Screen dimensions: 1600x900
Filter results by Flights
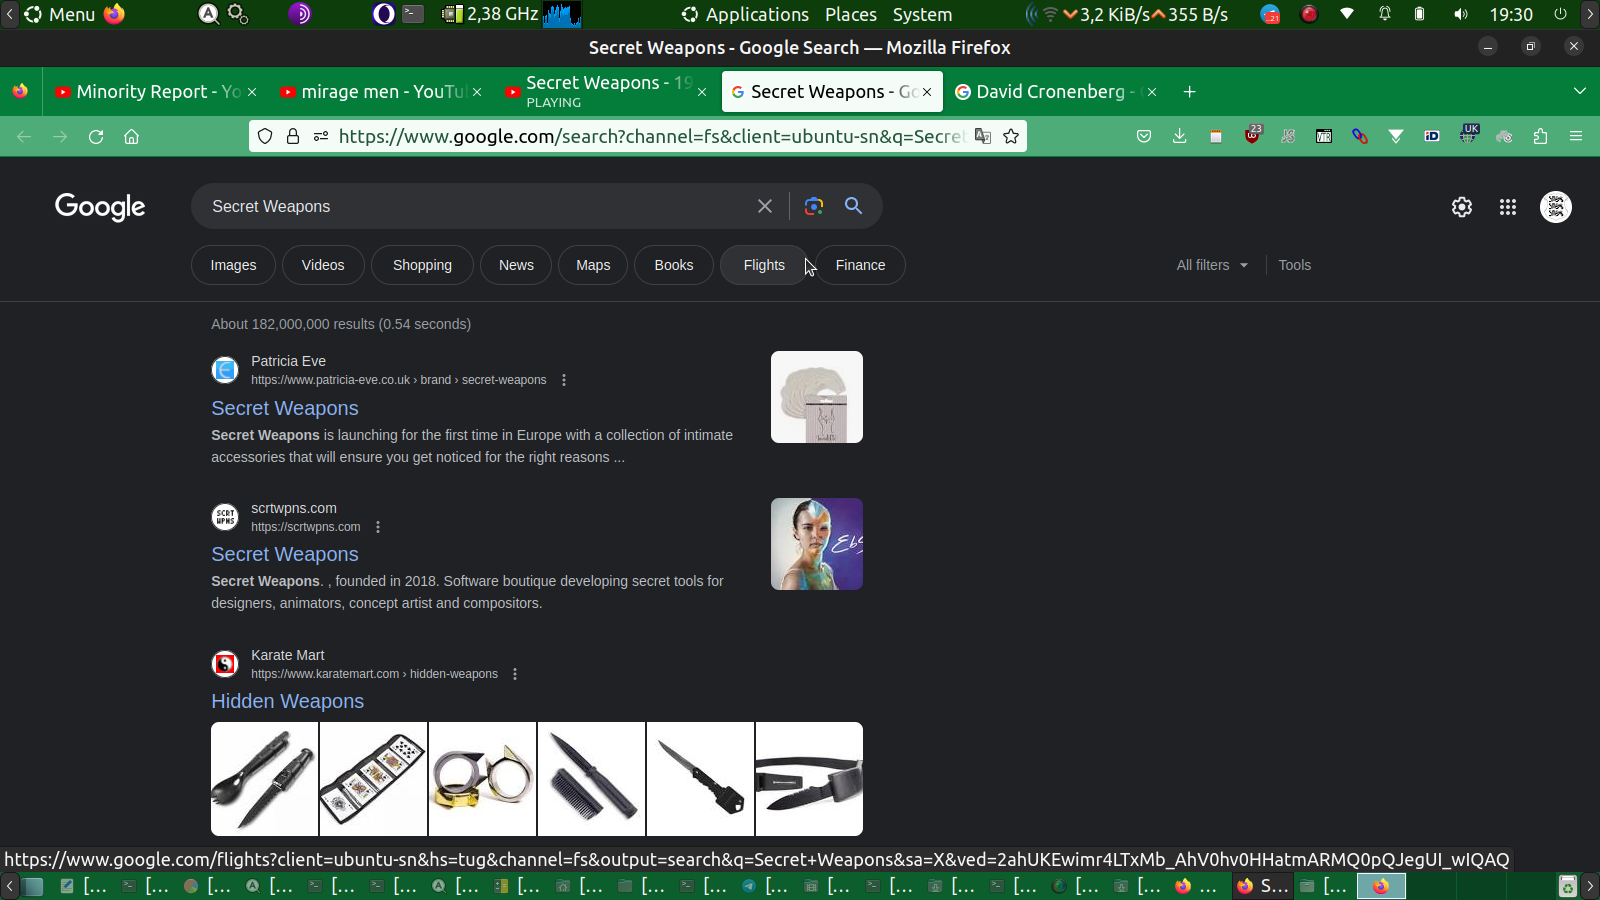click(764, 265)
